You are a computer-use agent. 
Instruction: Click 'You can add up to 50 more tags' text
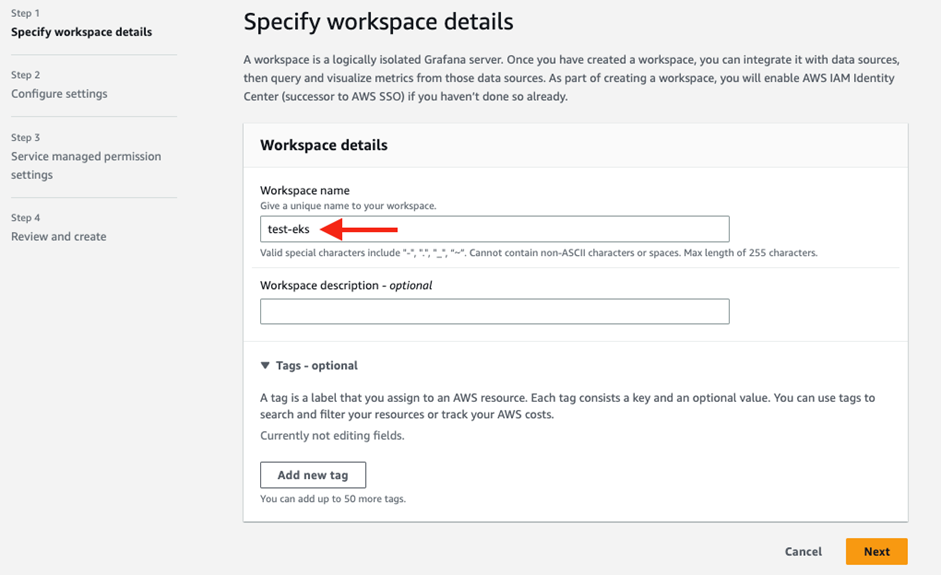pos(332,499)
